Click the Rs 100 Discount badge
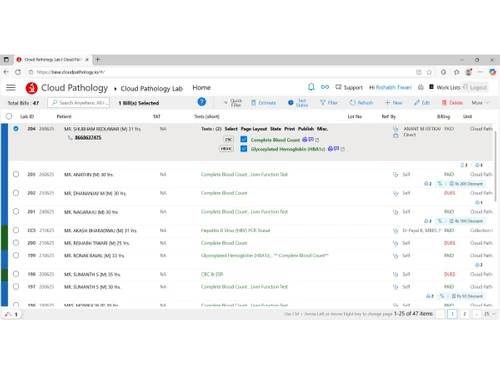This screenshot has height=375, width=500. click(x=466, y=221)
